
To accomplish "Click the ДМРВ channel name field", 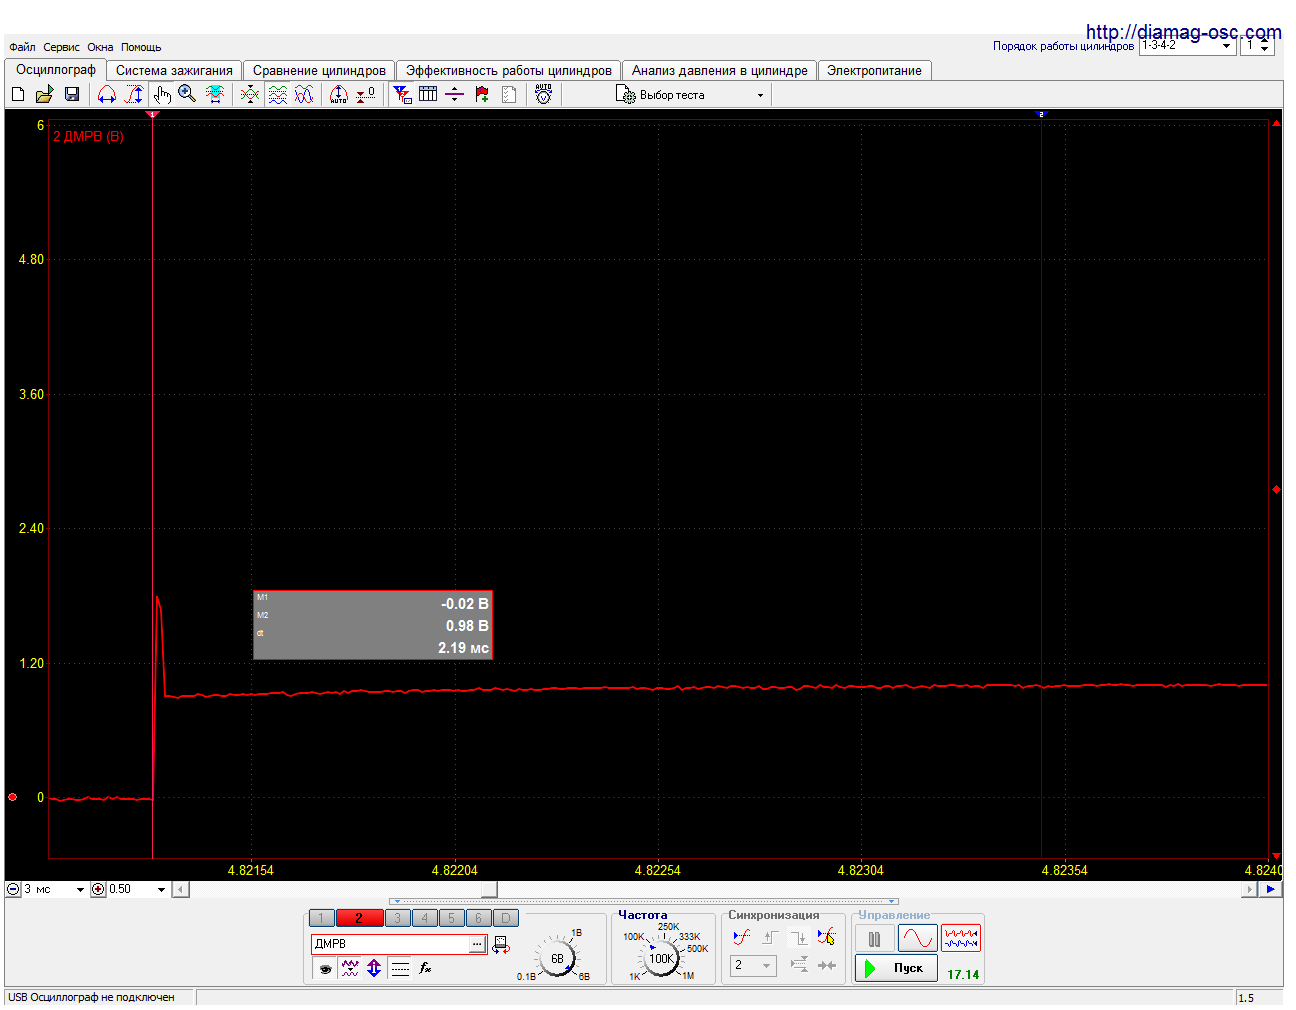I will coord(390,944).
